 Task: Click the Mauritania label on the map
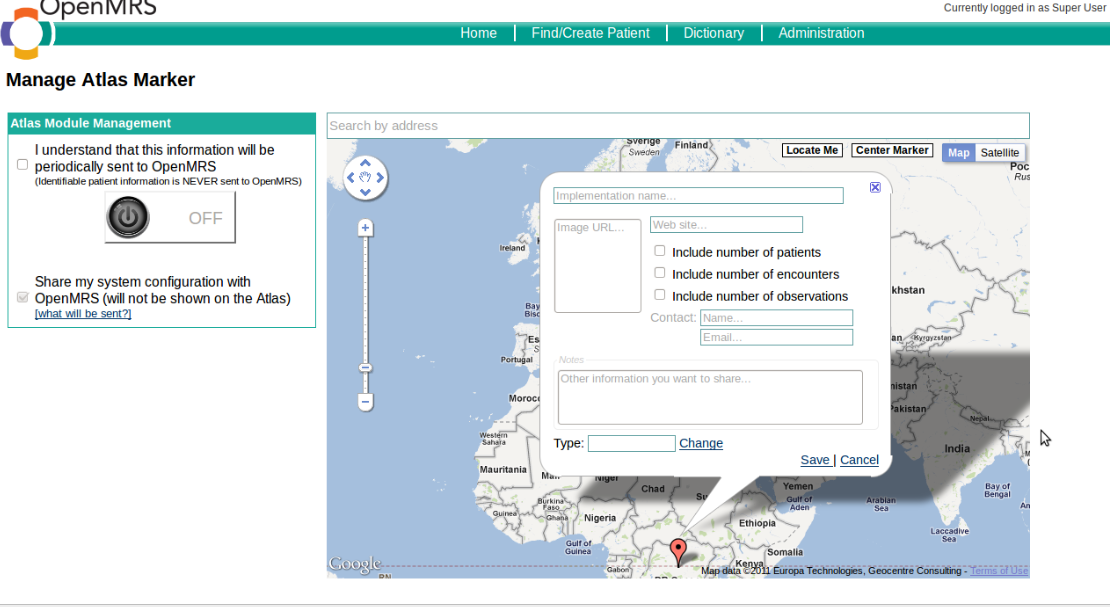[x=503, y=470]
